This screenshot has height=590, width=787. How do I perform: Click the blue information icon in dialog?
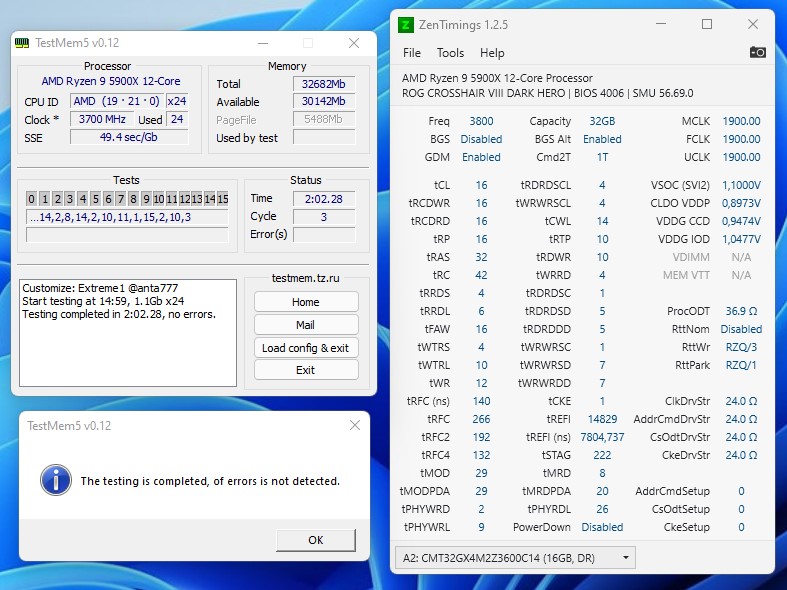(x=56, y=480)
